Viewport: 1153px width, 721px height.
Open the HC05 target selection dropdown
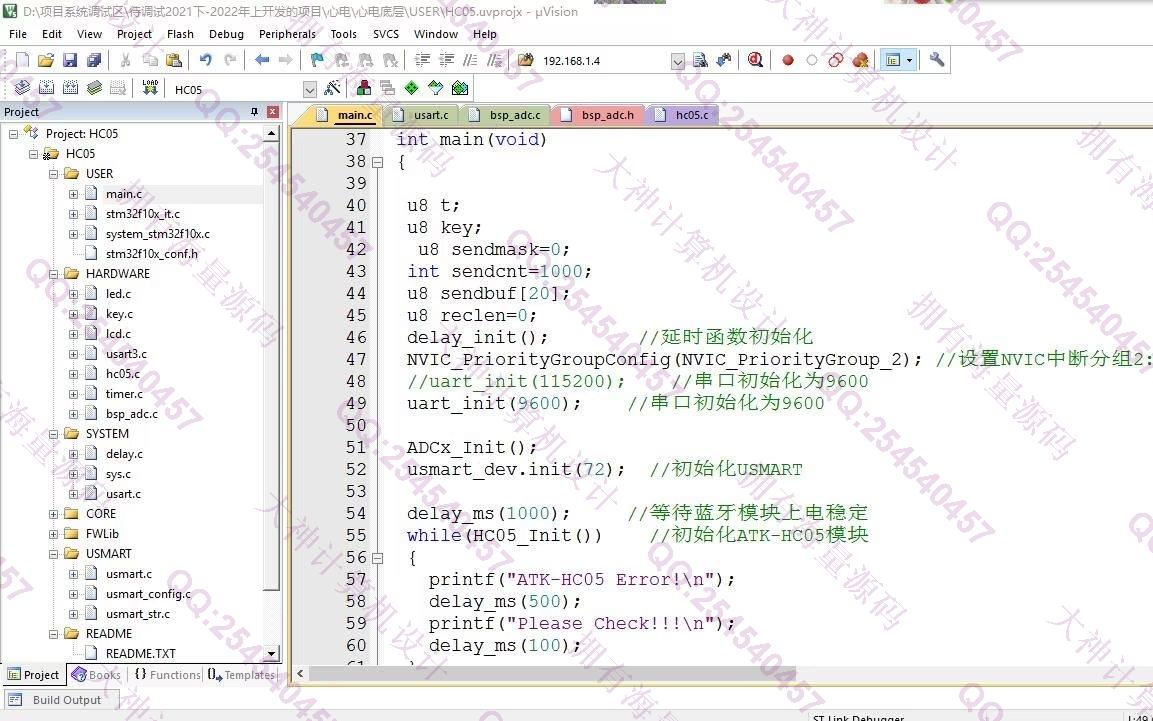click(x=310, y=90)
